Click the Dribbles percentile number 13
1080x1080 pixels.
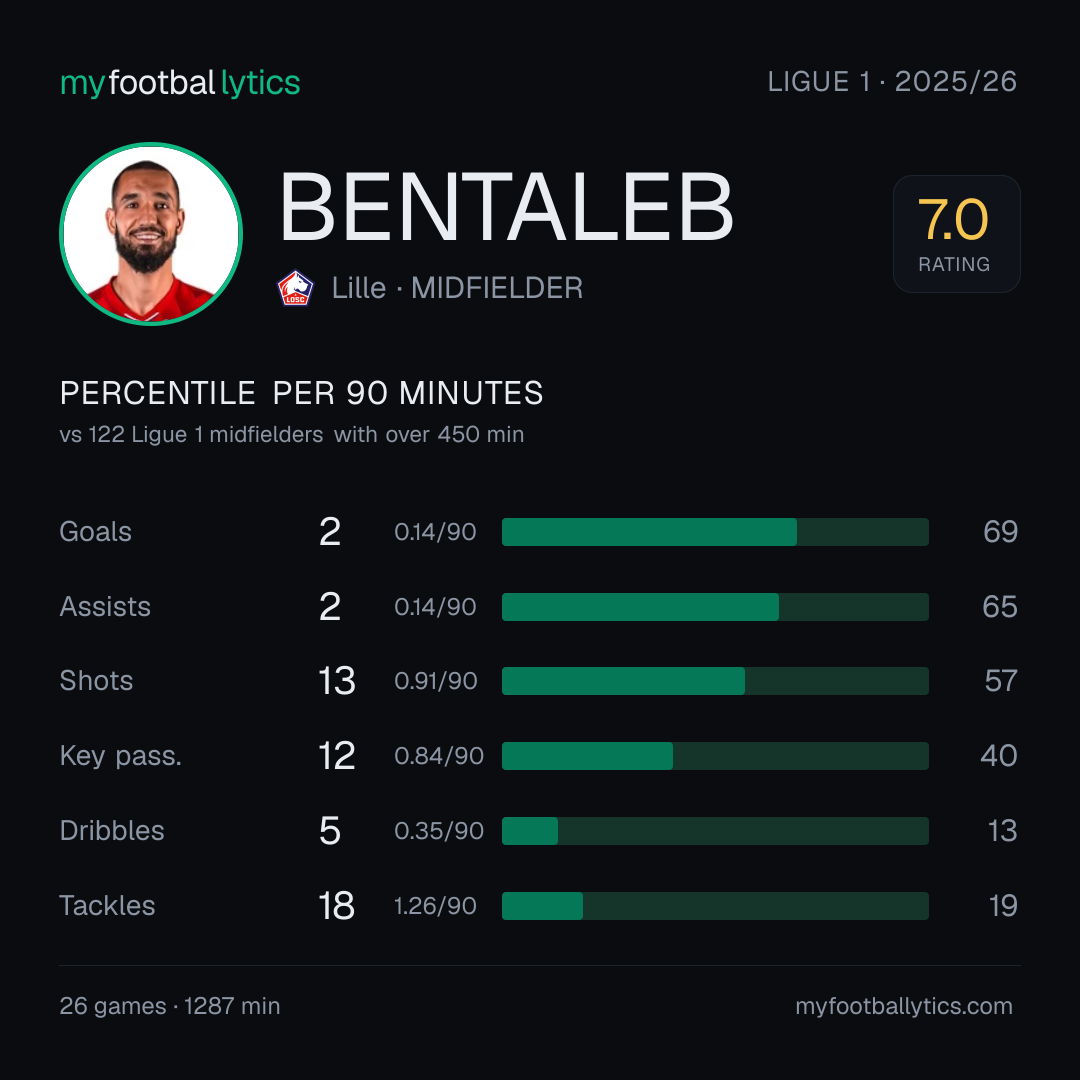(1002, 831)
